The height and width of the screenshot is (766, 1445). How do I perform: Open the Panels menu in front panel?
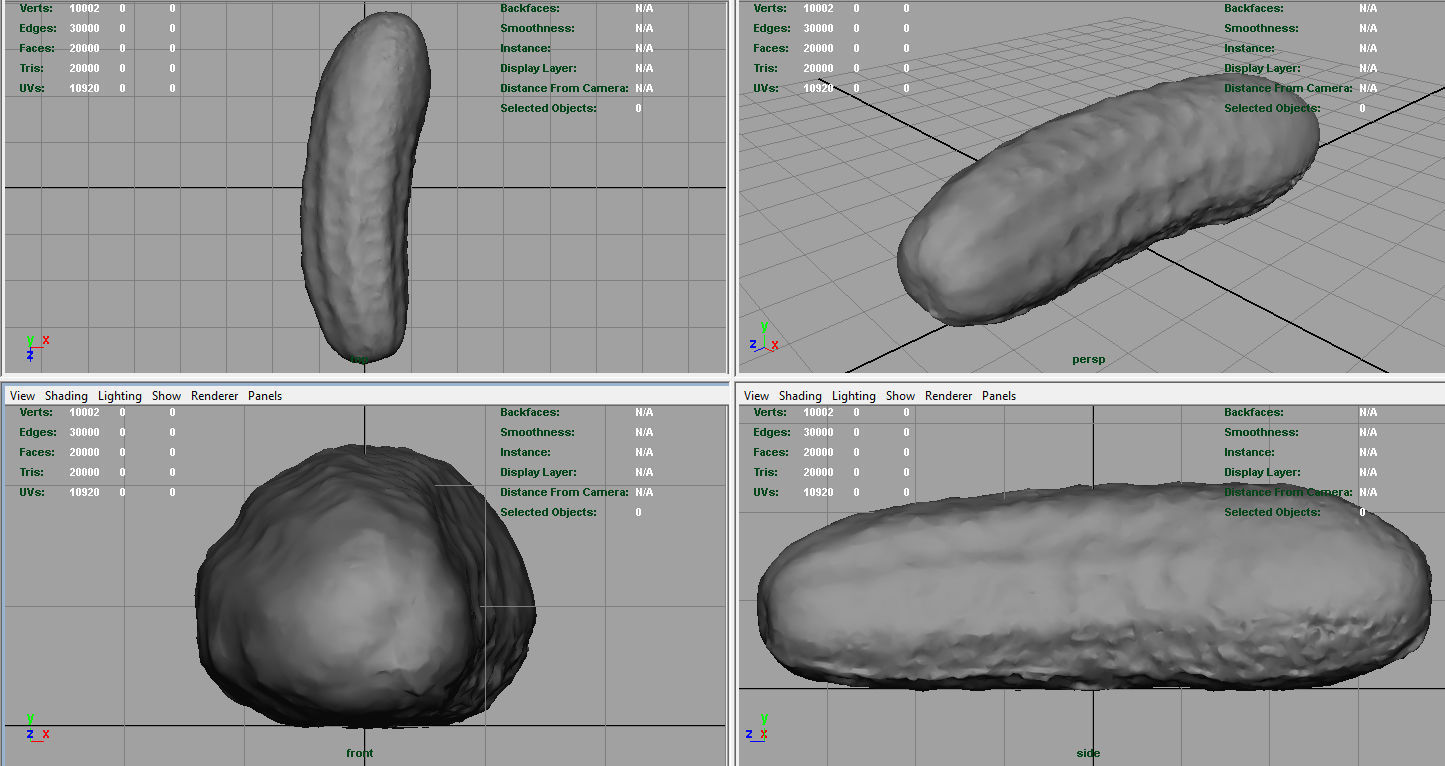coord(265,396)
